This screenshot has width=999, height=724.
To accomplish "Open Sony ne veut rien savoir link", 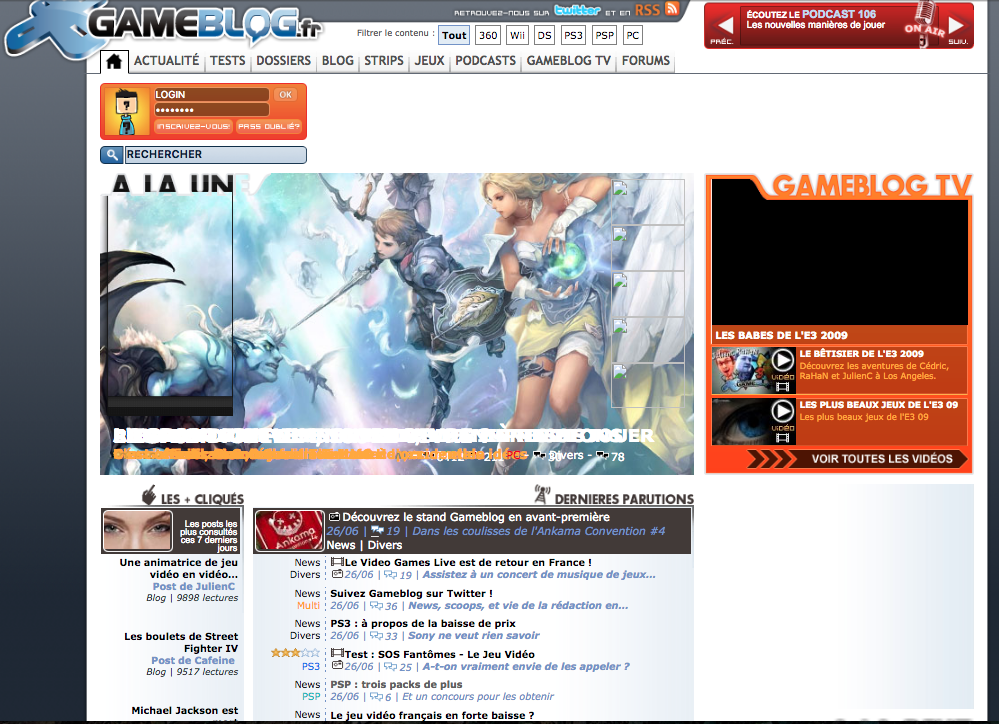I will (x=473, y=635).
